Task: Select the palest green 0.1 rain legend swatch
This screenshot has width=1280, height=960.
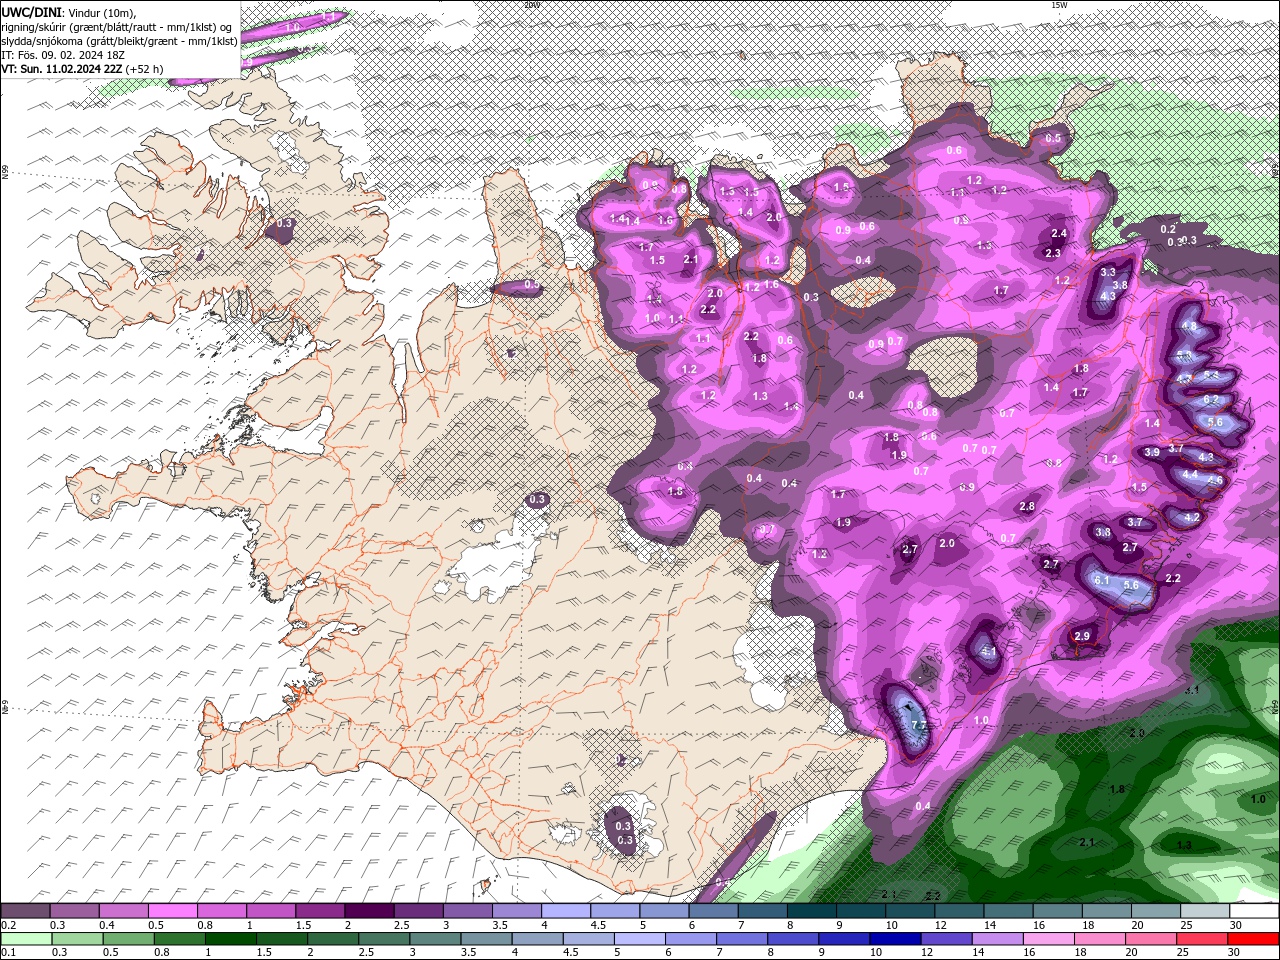Action: pyautogui.click(x=26, y=939)
